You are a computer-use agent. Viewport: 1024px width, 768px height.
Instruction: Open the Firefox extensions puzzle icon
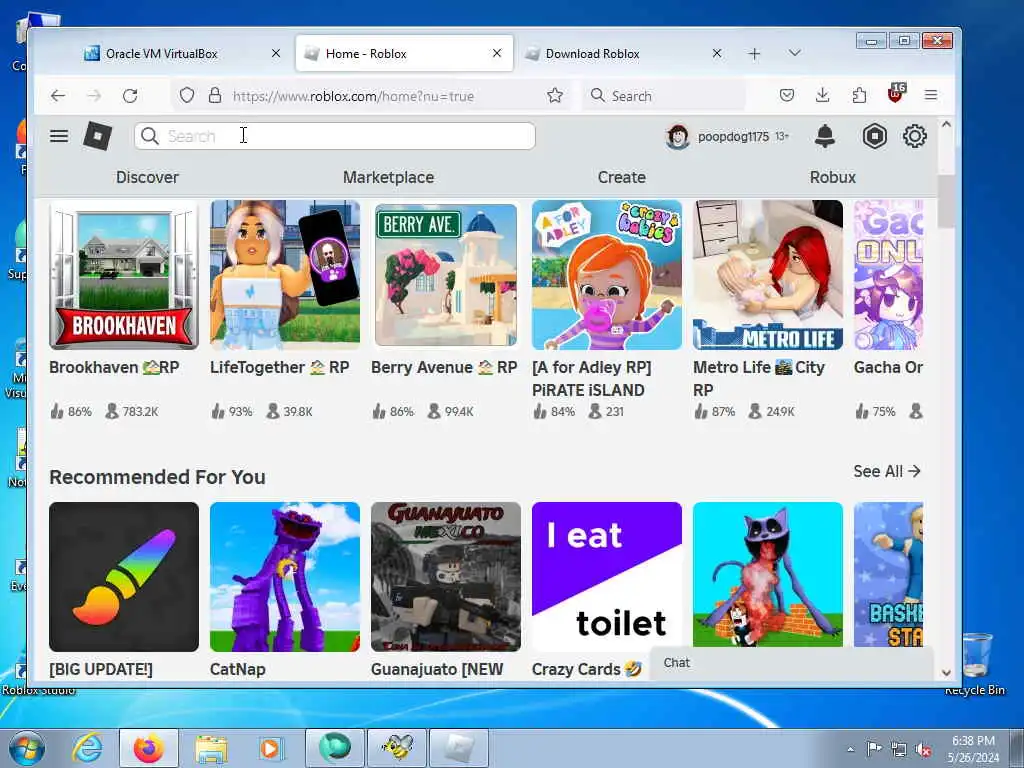tap(859, 95)
